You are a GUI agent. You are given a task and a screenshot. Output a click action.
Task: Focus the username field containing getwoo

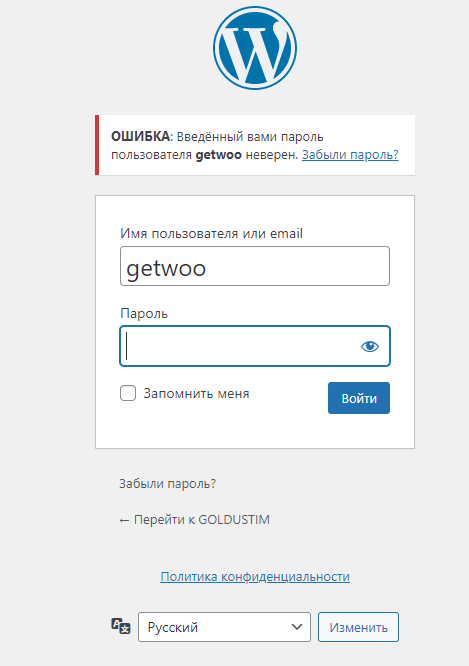pos(255,266)
